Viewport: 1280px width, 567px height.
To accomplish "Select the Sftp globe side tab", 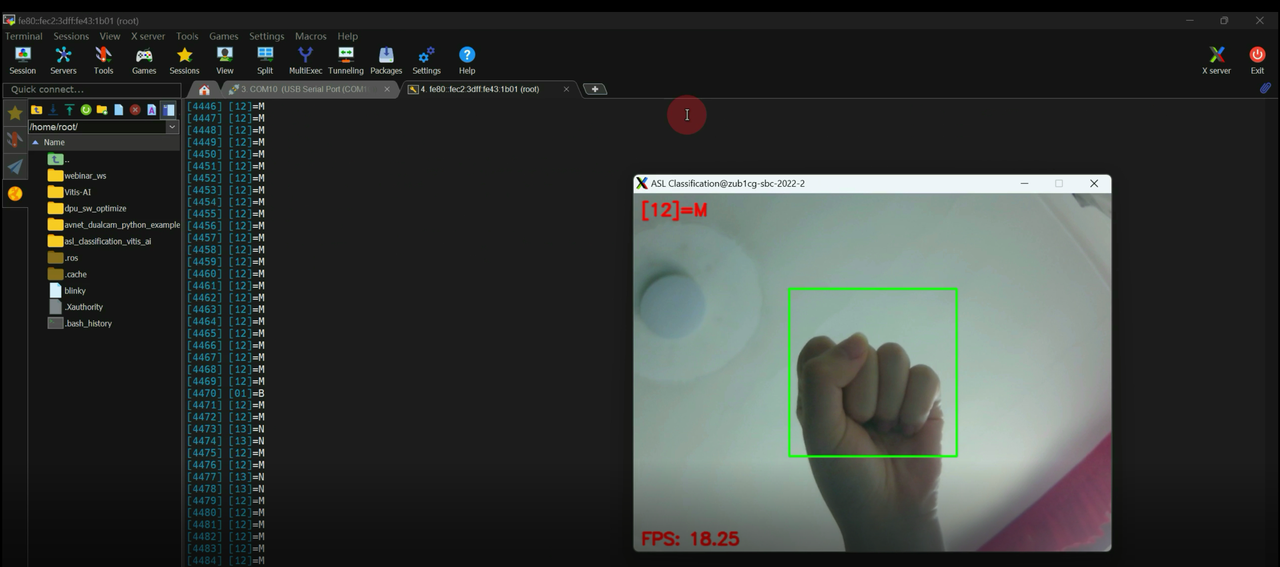I will click(15, 193).
